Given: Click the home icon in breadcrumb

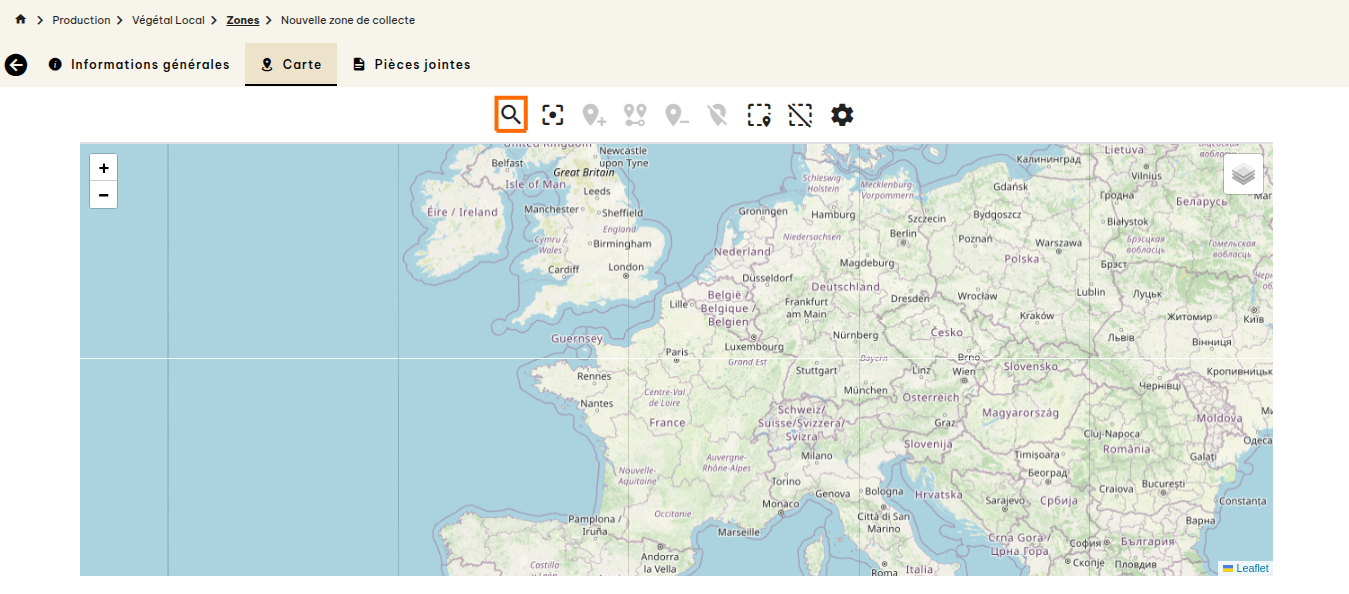Looking at the screenshot, I should pyautogui.click(x=20, y=20).
